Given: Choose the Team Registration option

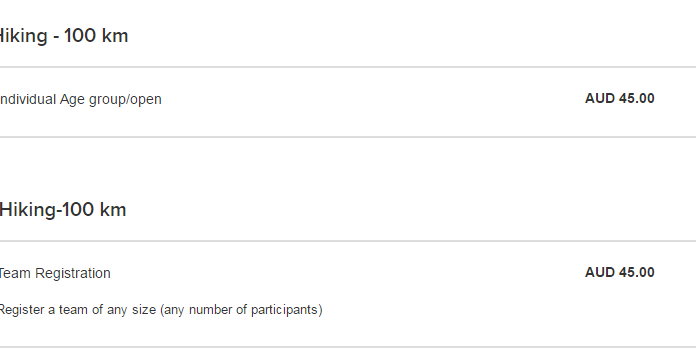Looking at the screenshot, I should (x=55, y=273).
